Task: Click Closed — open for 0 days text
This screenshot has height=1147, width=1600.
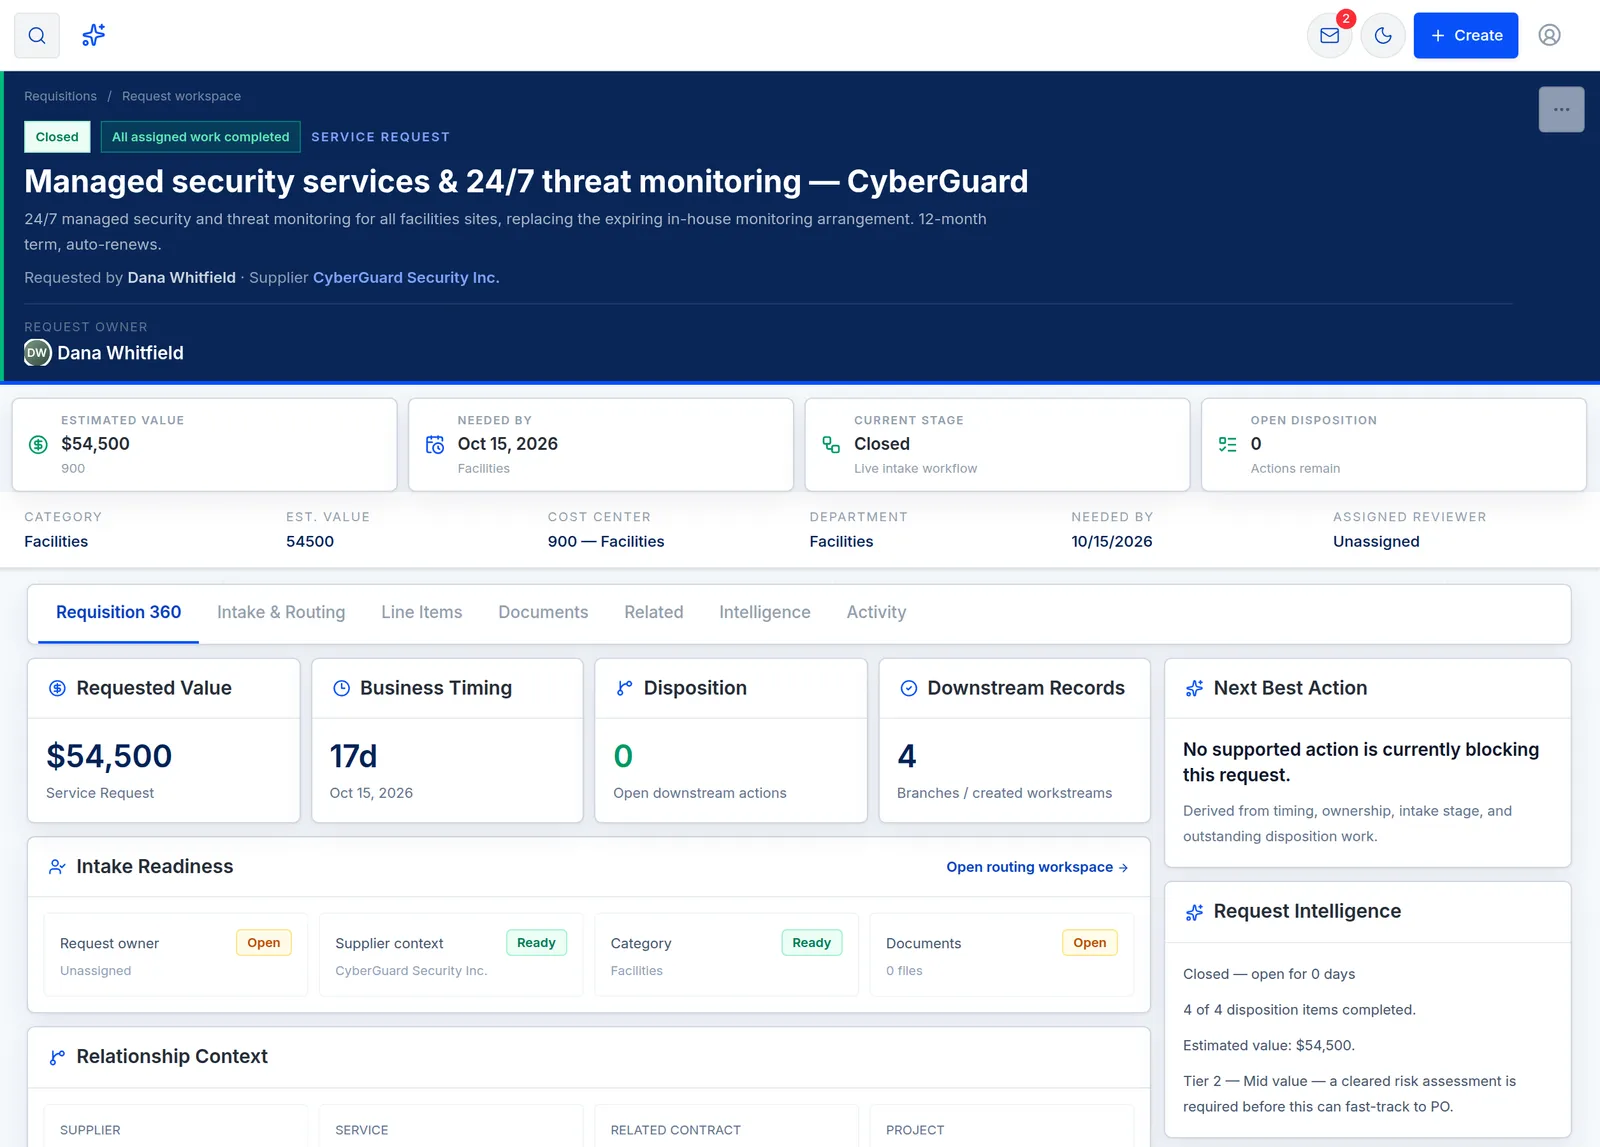Action: pos(1269,974)
